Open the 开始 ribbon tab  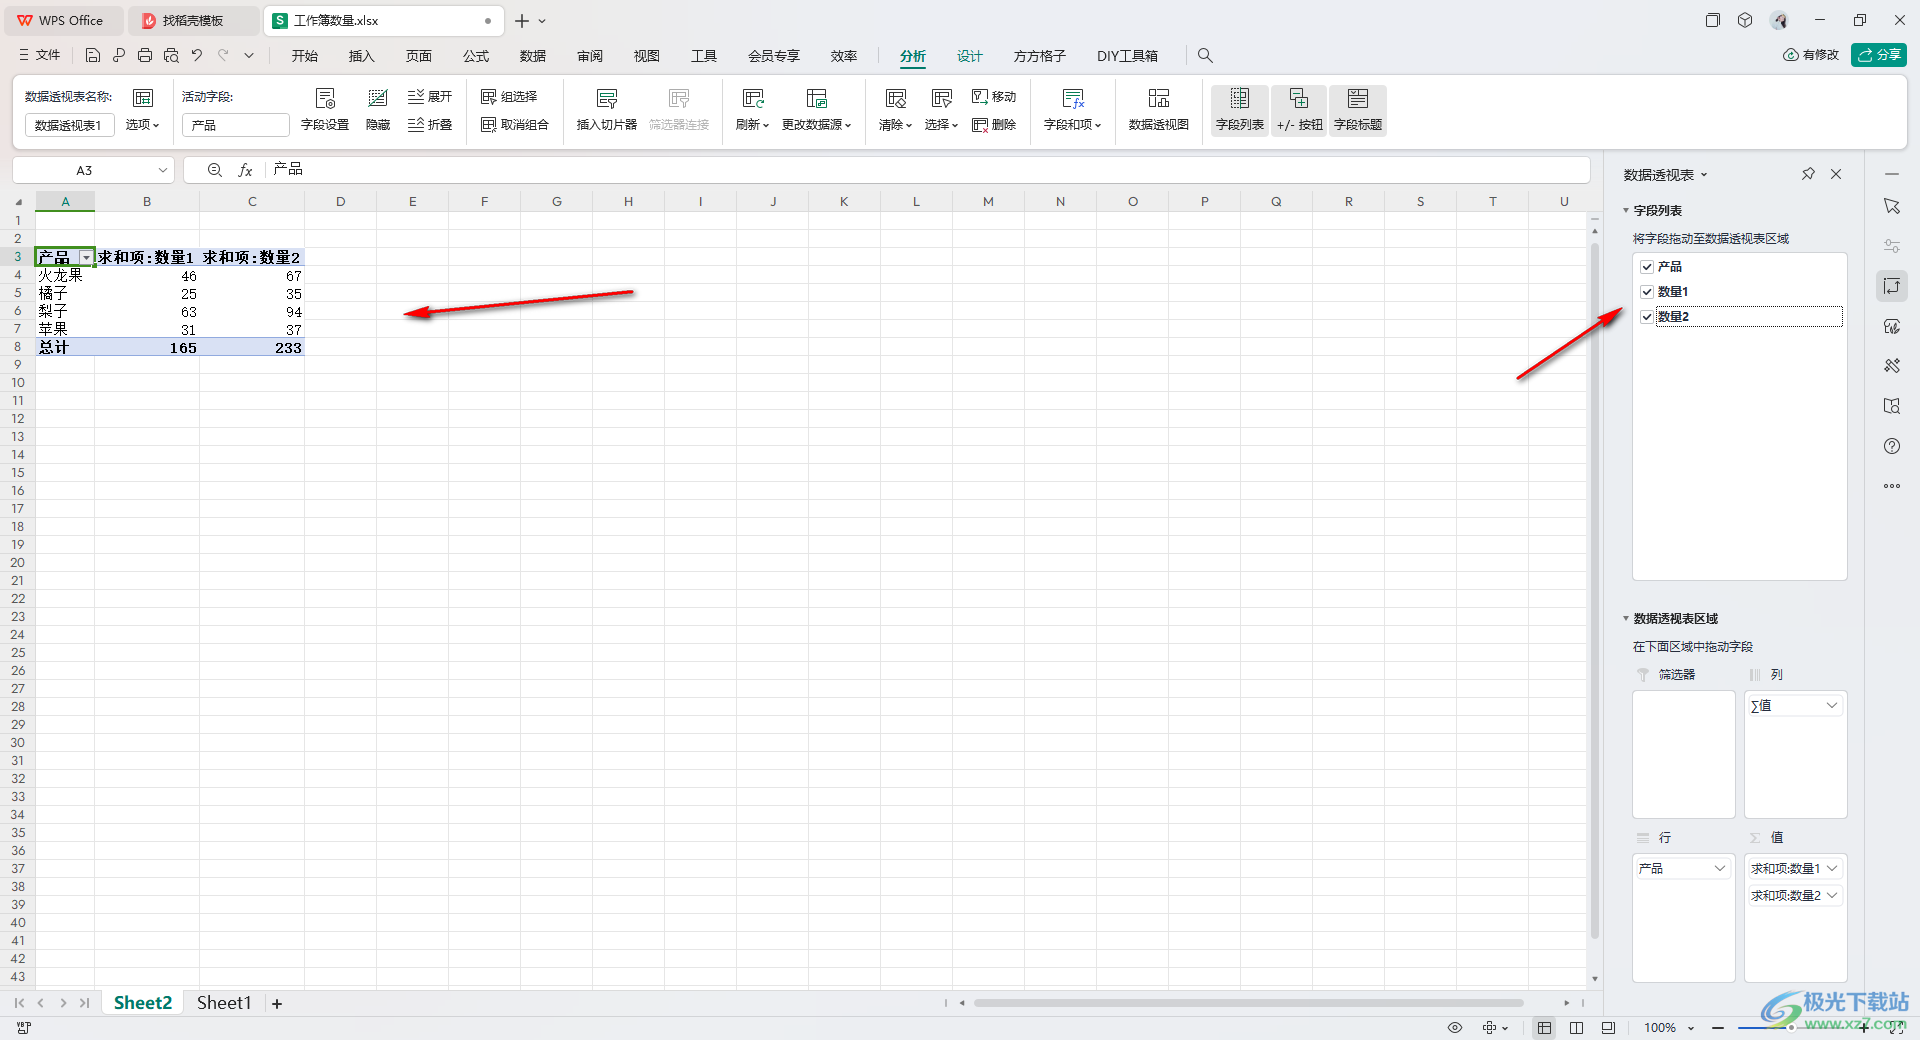[x=305, y=56]
